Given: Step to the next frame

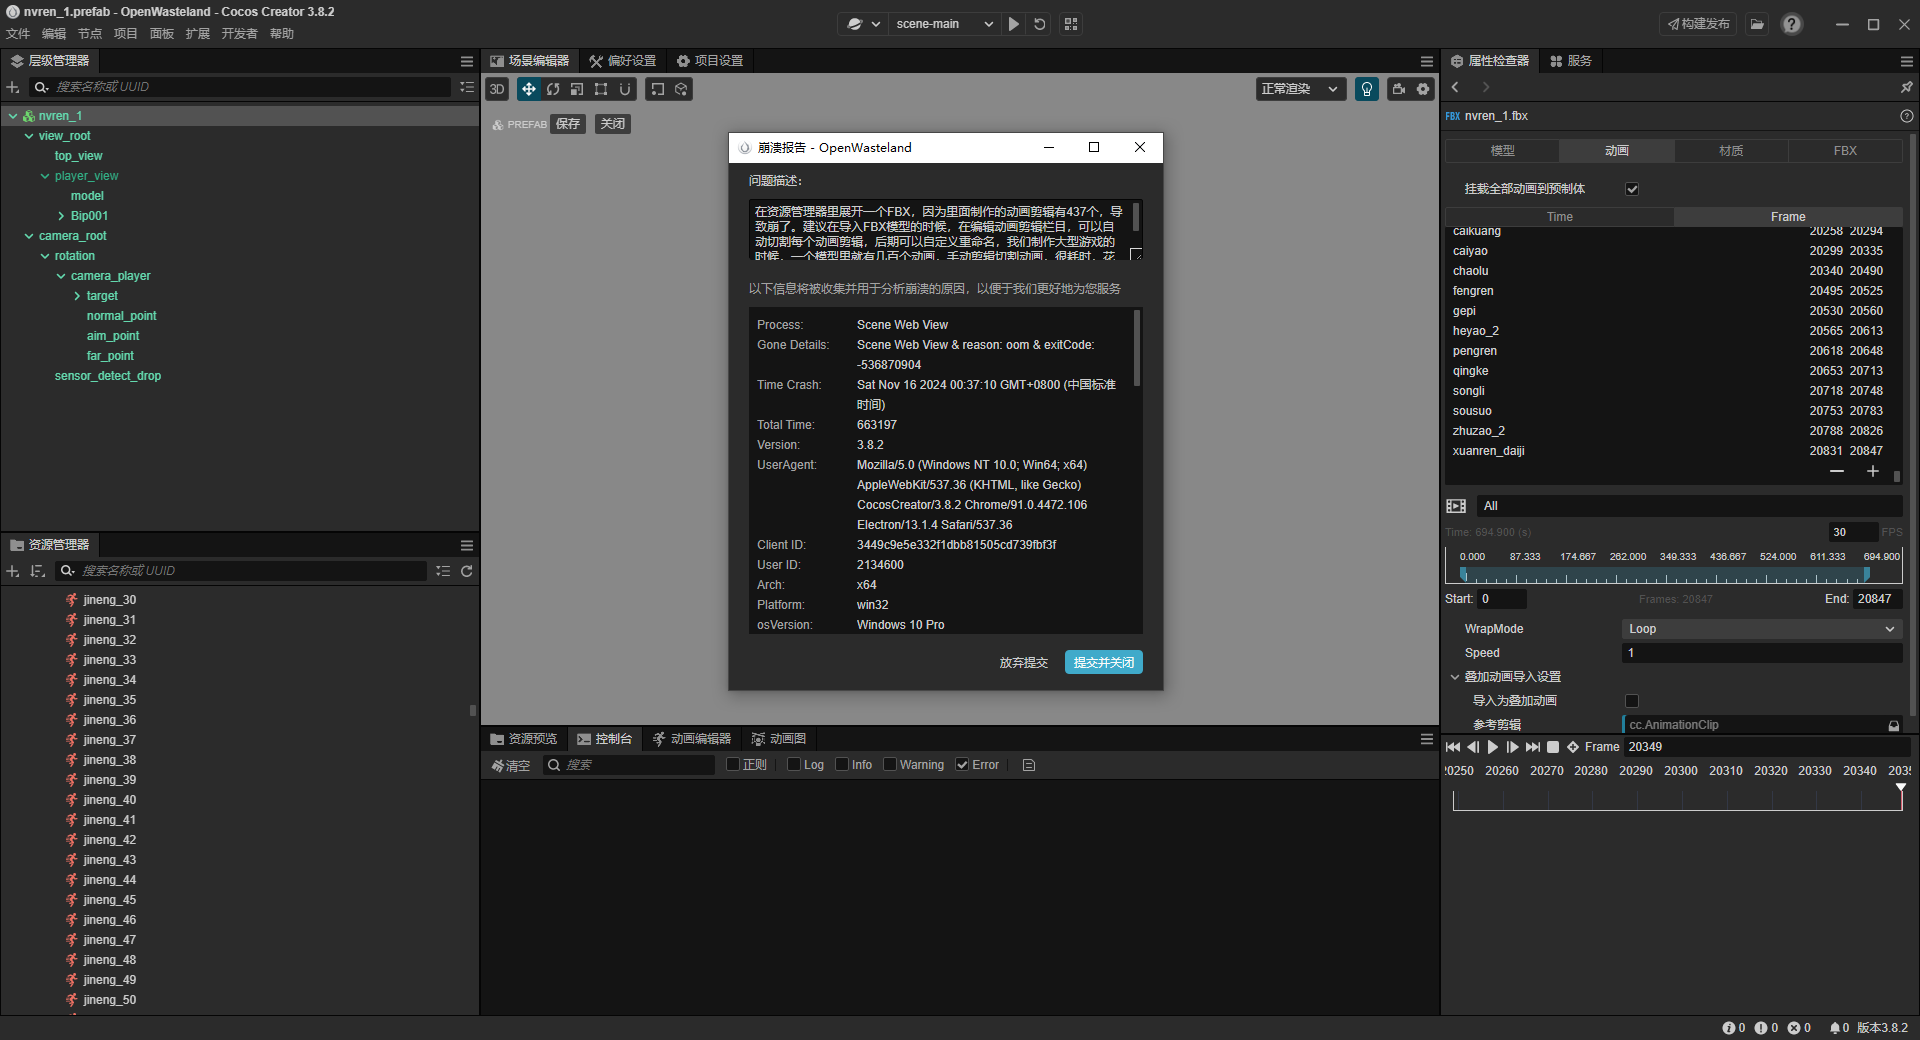Looking at the screenshot, I should click(1513, 747).
